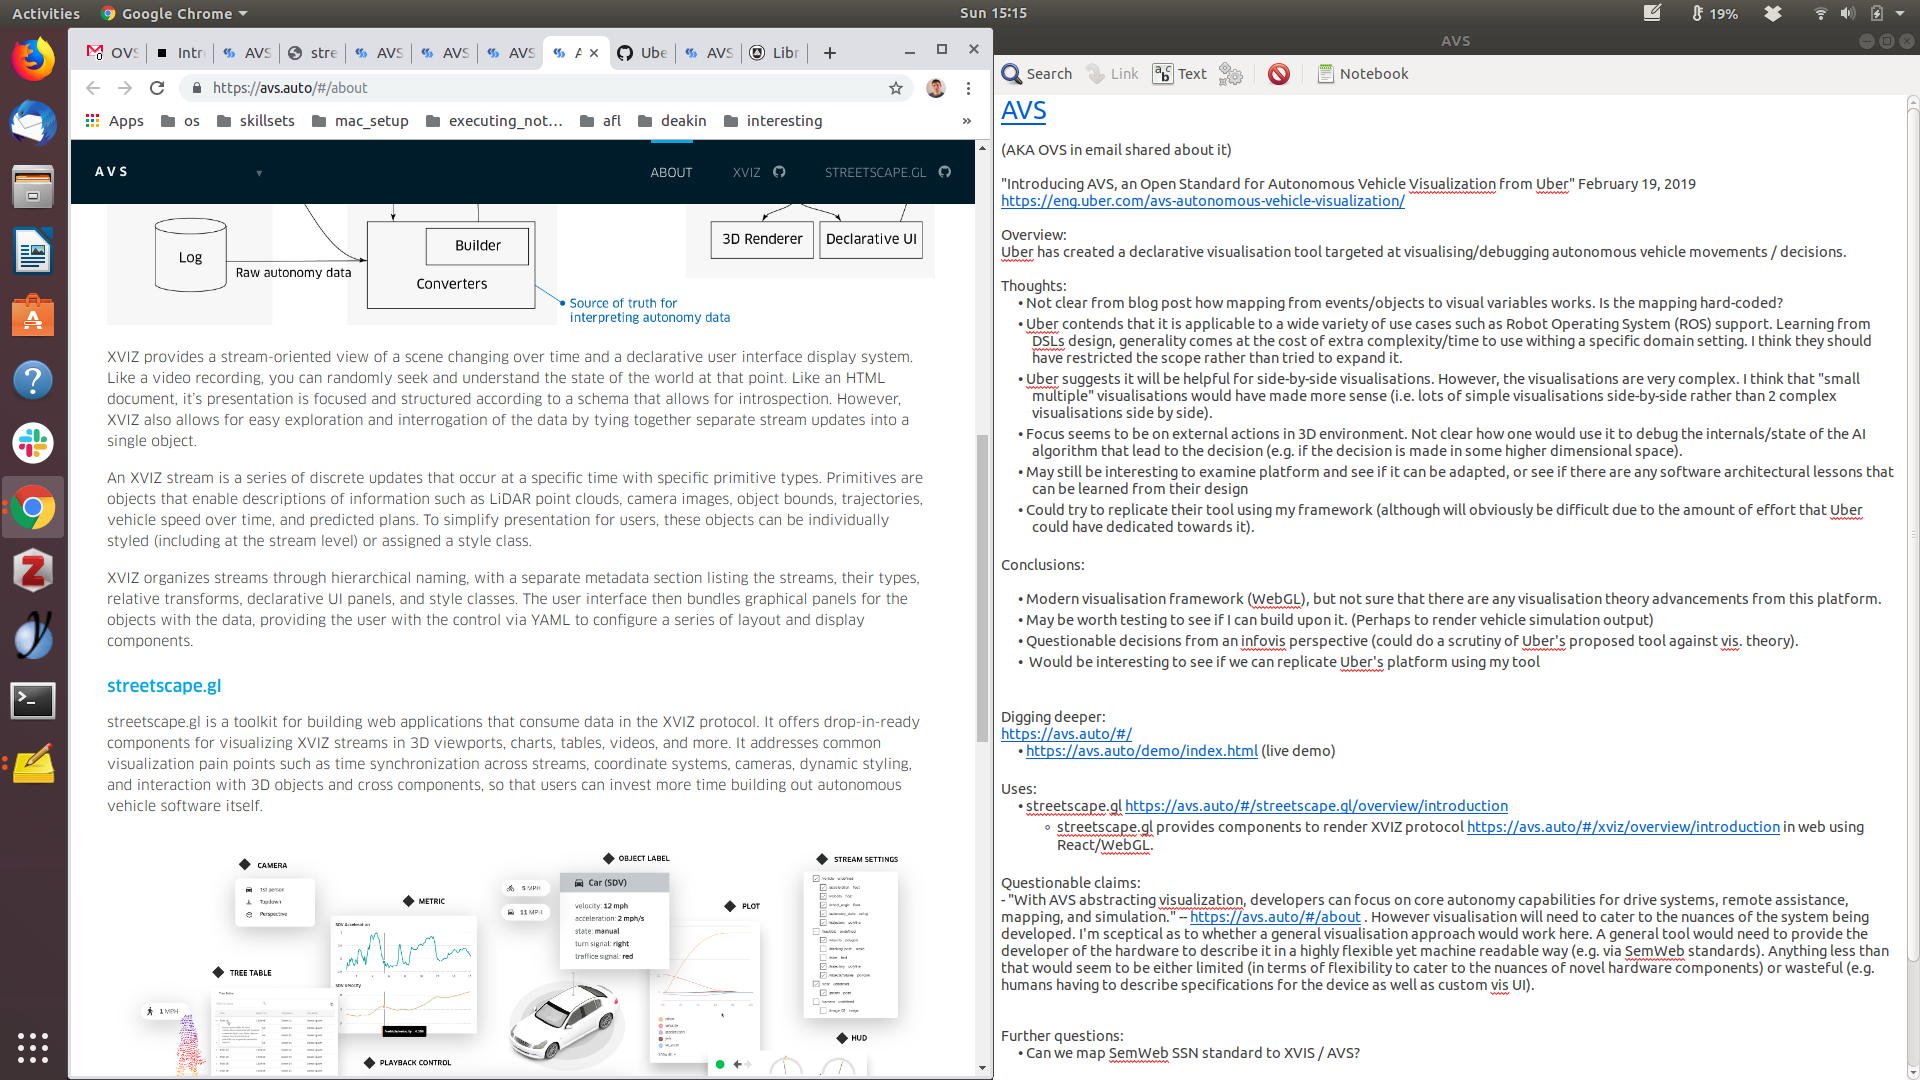Open the Text formatting tool
The height and width of the screenshot is (1080, 1920).
[1179, 74]
